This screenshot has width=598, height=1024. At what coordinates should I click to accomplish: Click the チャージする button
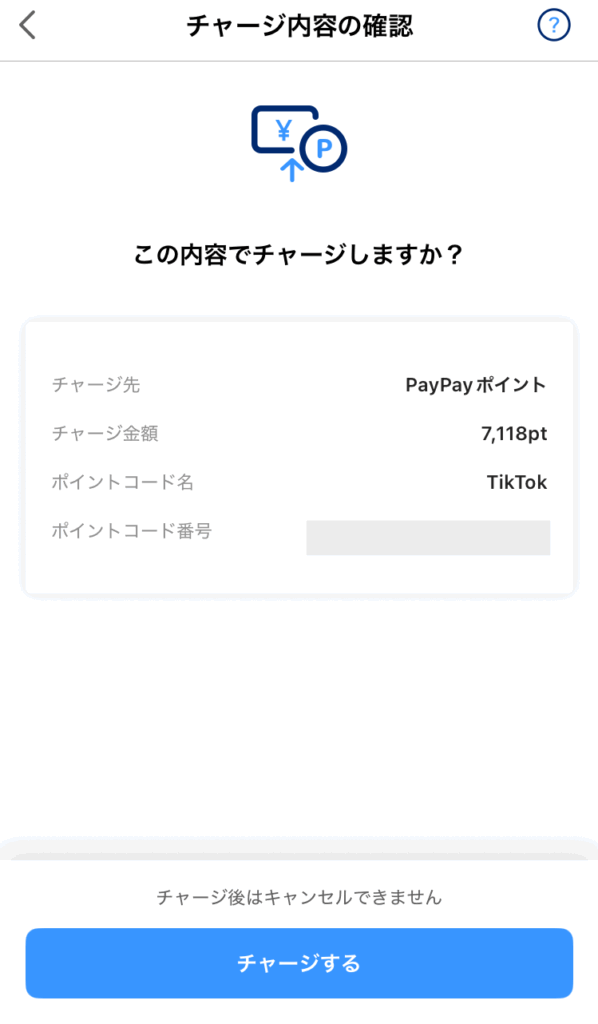pyautogui.click(x=299, y=963)
